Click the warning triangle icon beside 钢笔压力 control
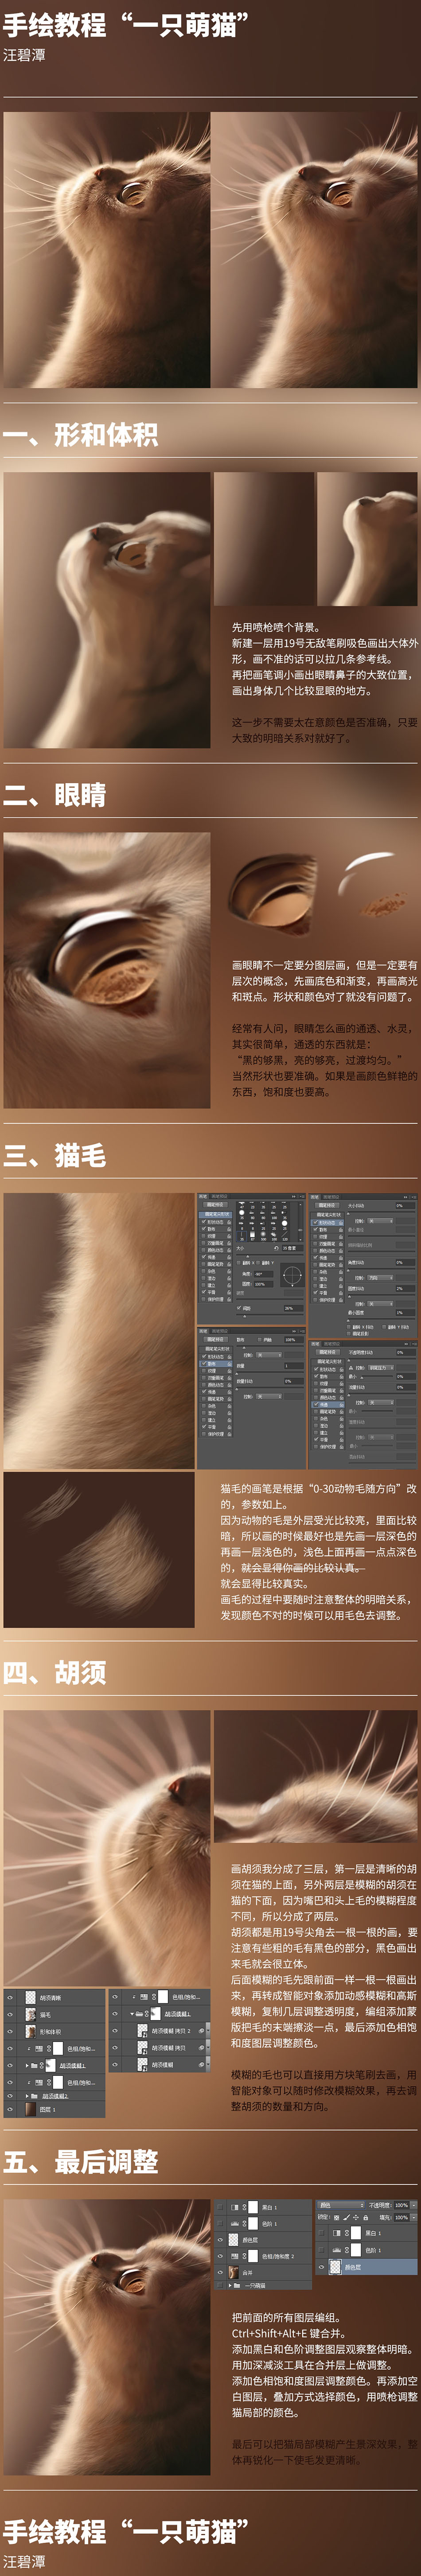Screen dimensions: 421x2576 pyautogui.click(x=352, y=1367)
